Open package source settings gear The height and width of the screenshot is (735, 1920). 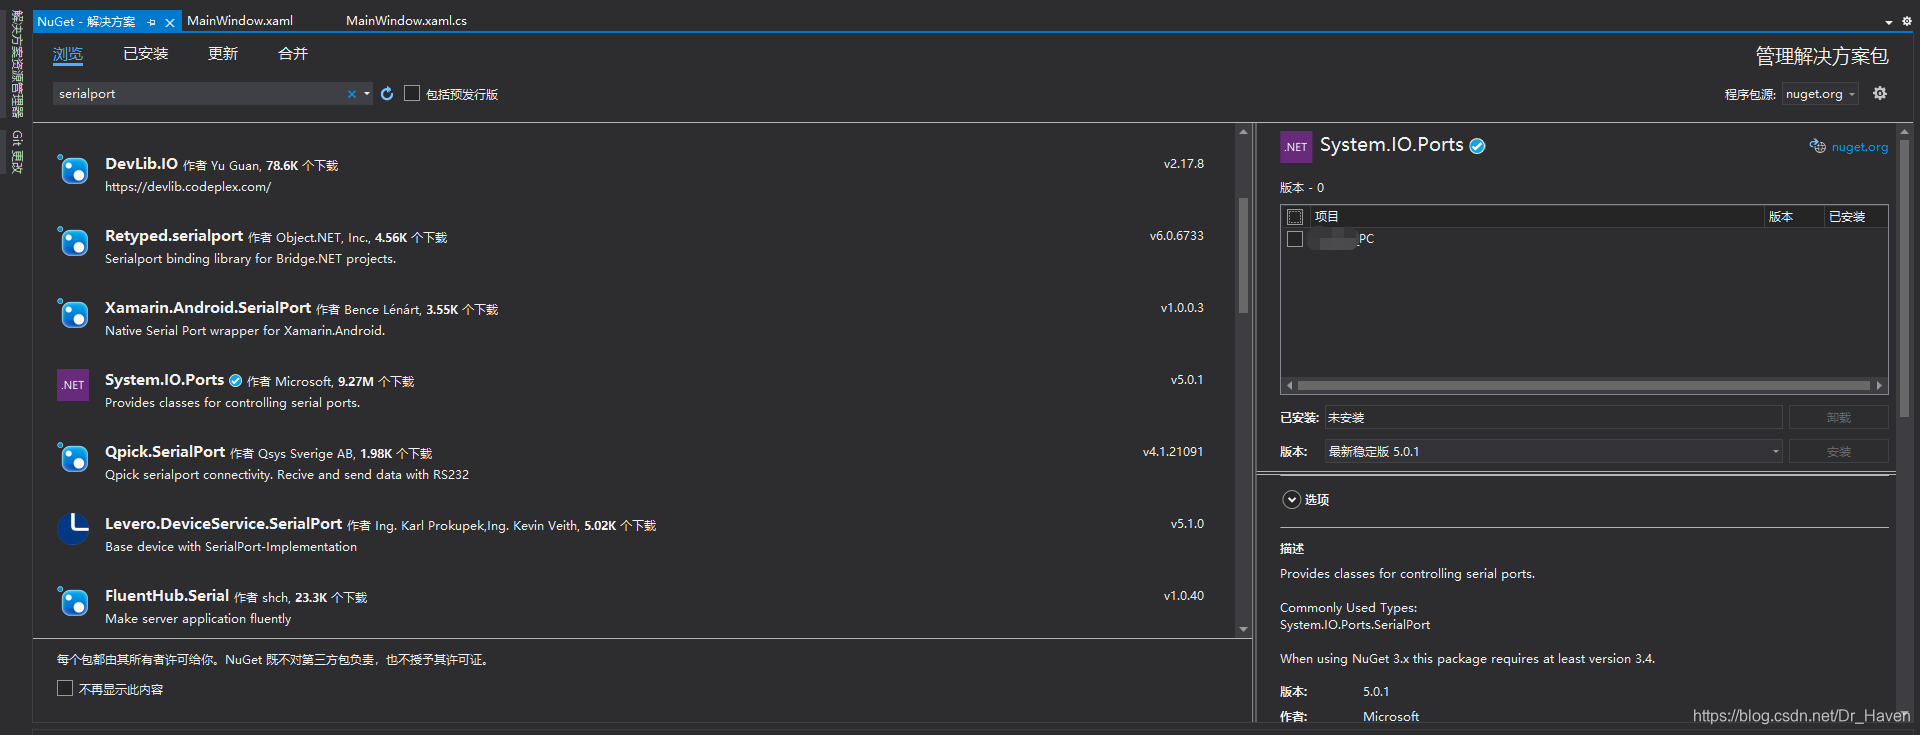[1880, 93]
